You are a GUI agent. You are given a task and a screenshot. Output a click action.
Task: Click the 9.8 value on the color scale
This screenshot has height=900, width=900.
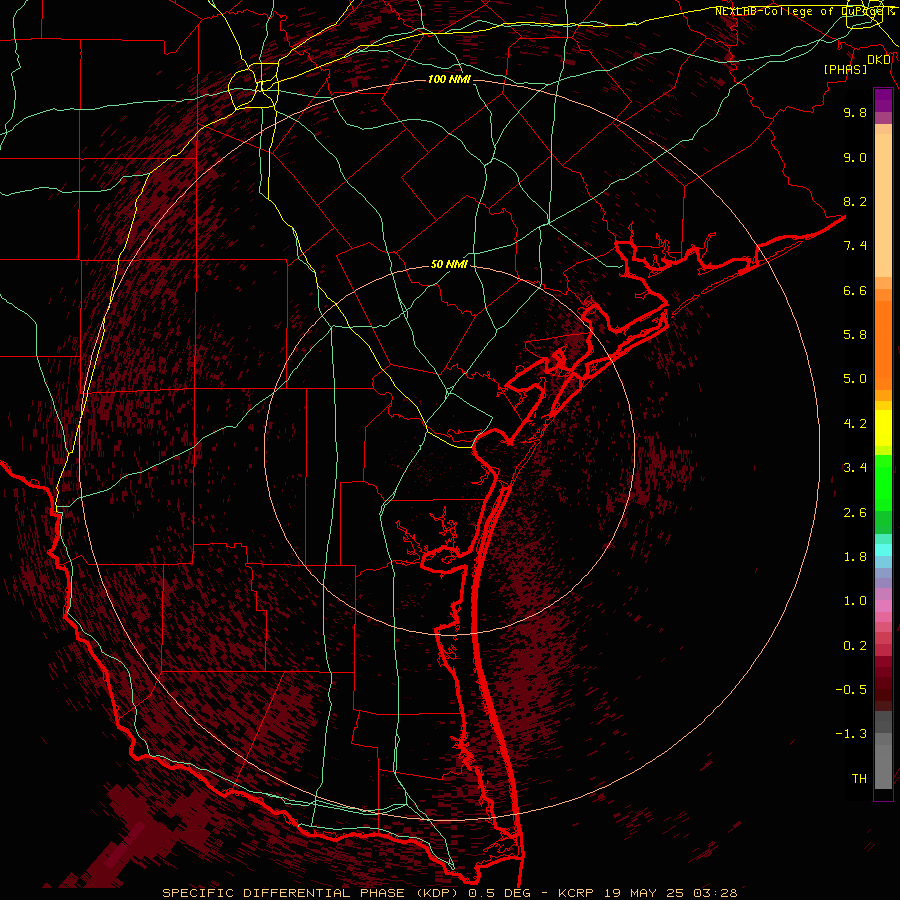[855, 112]
